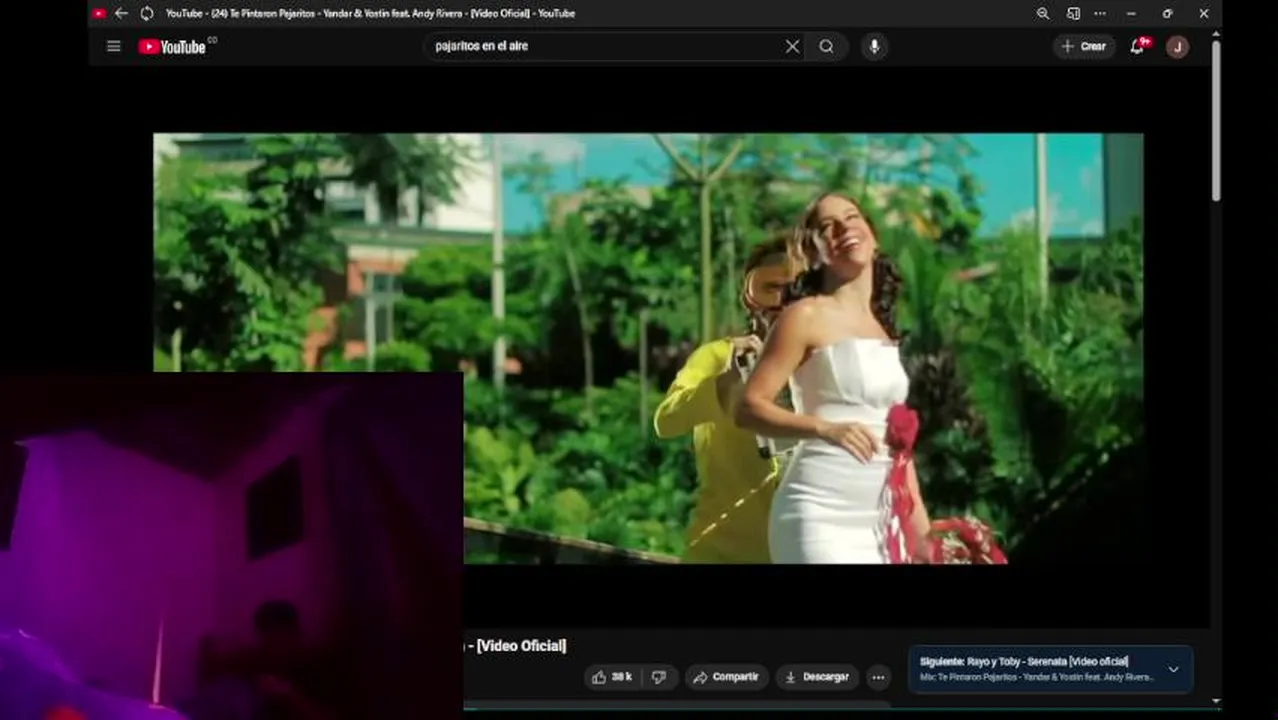The image size is (1278, 720).
Task: Download the video with Descargar
Action: (817, 677)
